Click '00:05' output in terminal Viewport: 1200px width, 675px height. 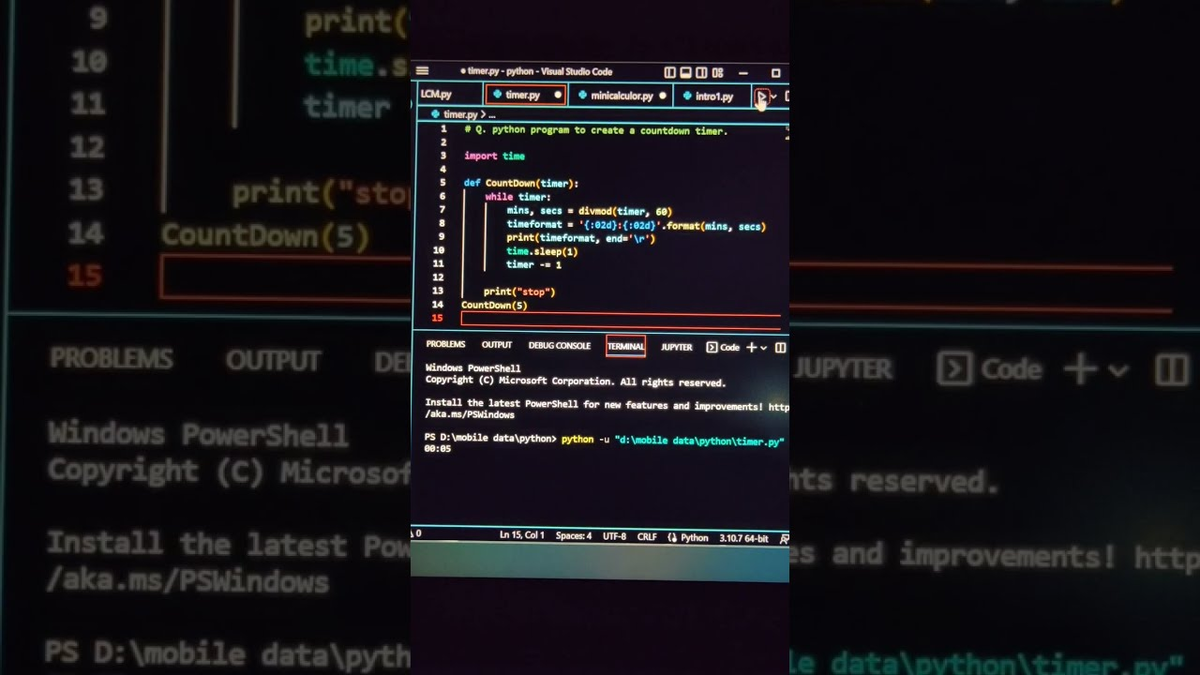[438, 449]
